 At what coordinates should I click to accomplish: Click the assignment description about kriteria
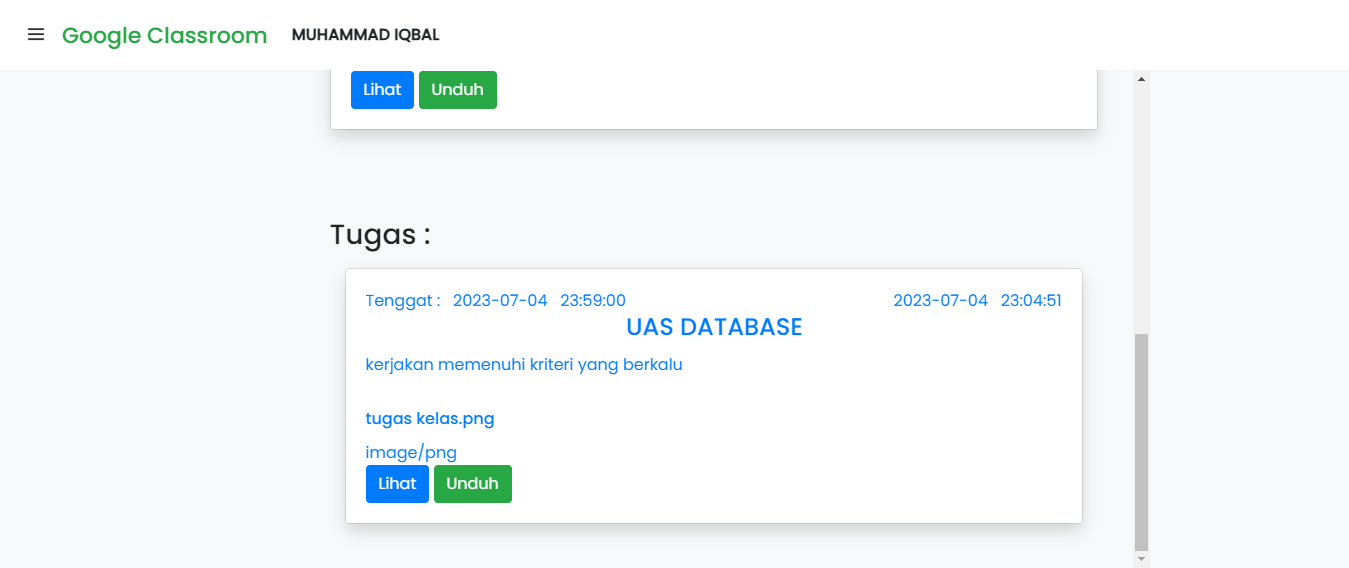(x=524, y=365)
